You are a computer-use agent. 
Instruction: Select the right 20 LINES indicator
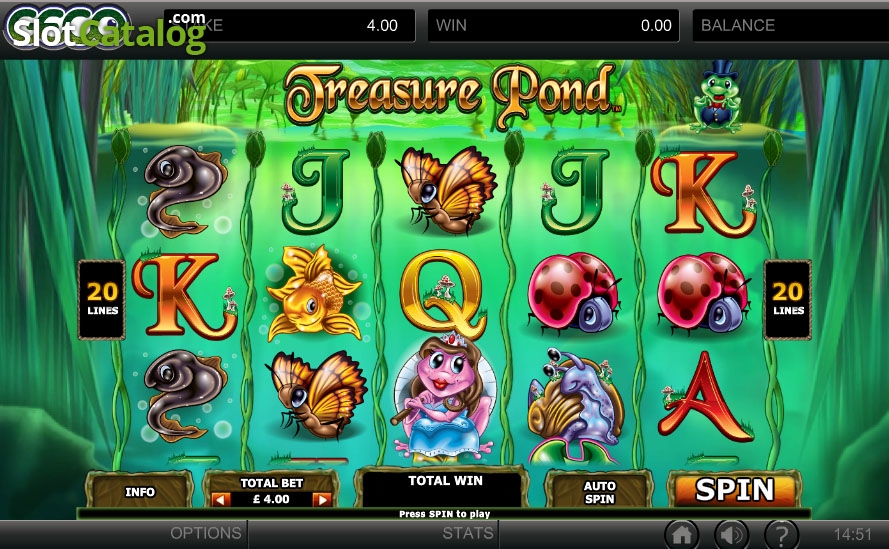[788, 299]
